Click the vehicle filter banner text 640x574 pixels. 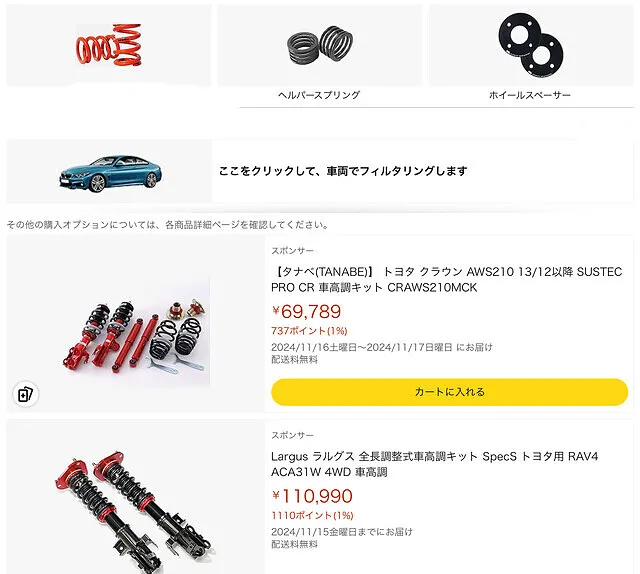coord(343,171)
